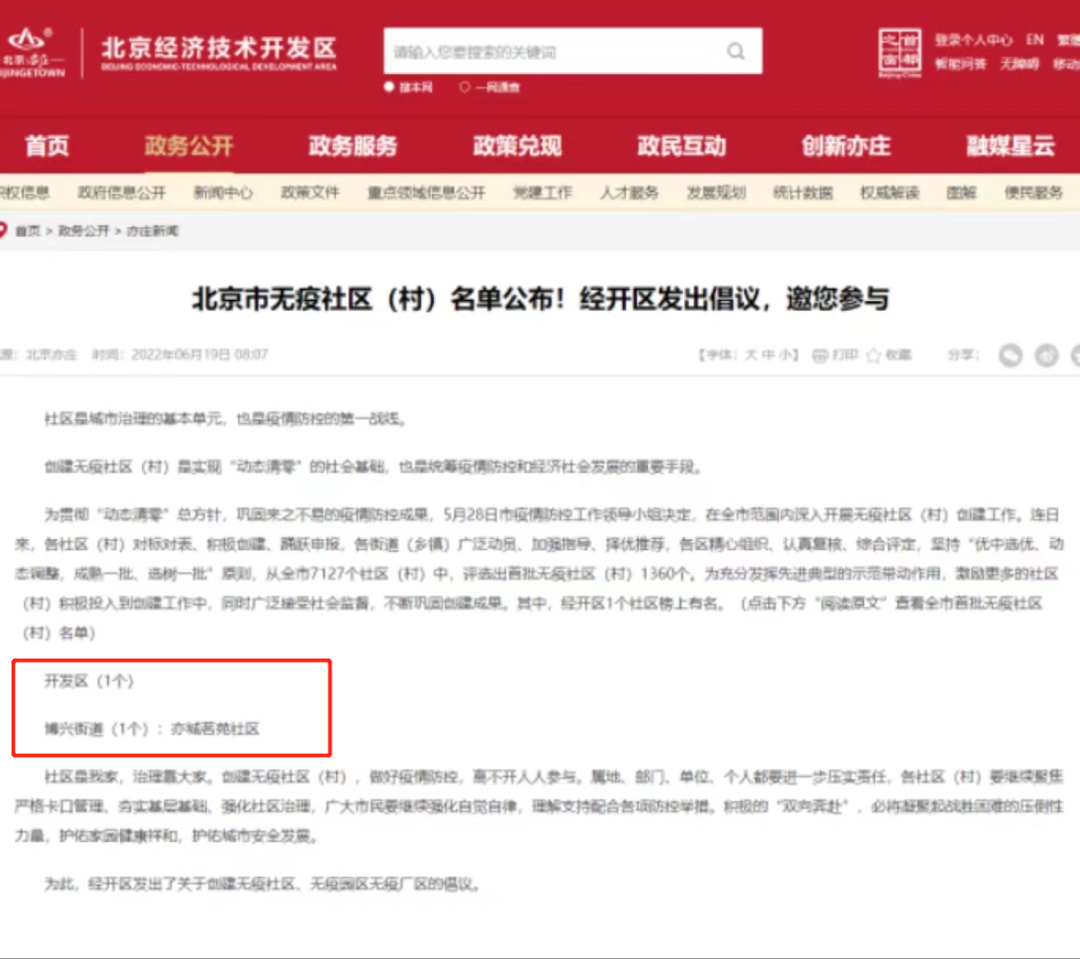The width and height of the screenshot is (1080, 959).
Task: Go to the 权威解读 sub-navigation link
Action: (x=890, y=192)
